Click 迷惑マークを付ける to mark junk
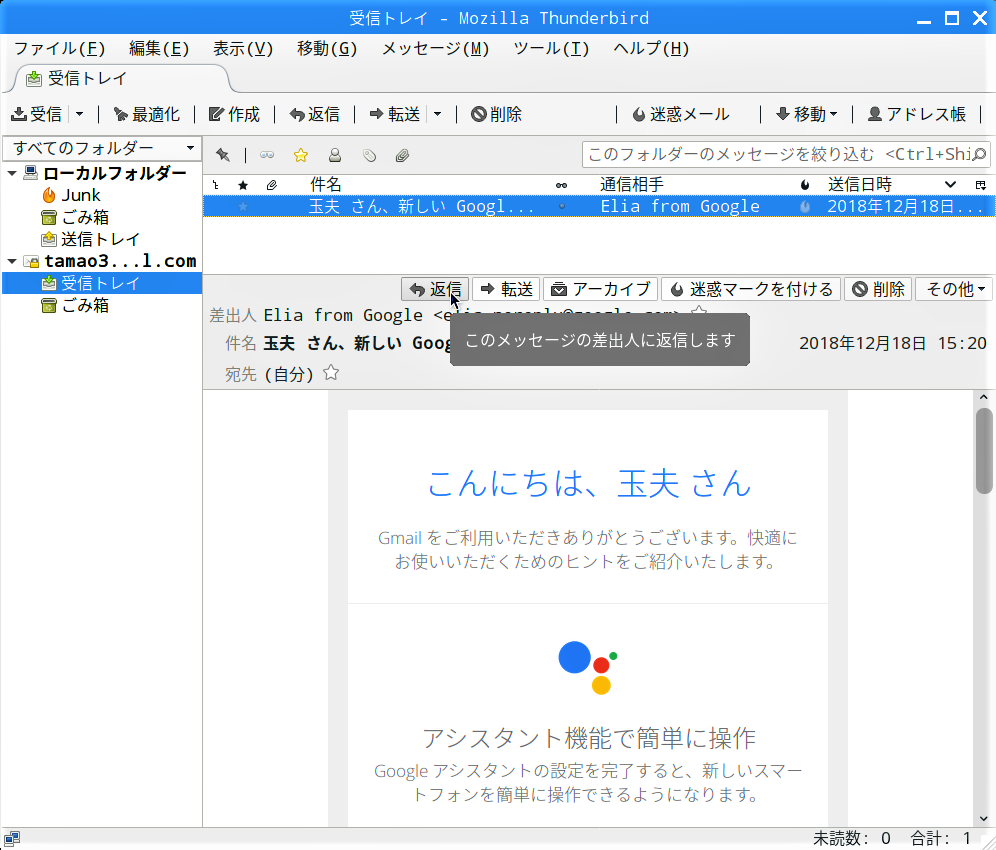This screenshot has height=850, width=996. pyautogui.click(x=751, y=289)
